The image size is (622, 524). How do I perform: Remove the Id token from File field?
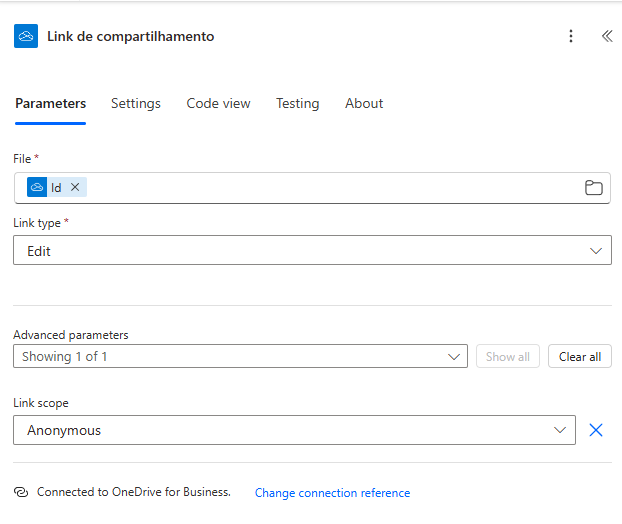[x=75, y=187]
